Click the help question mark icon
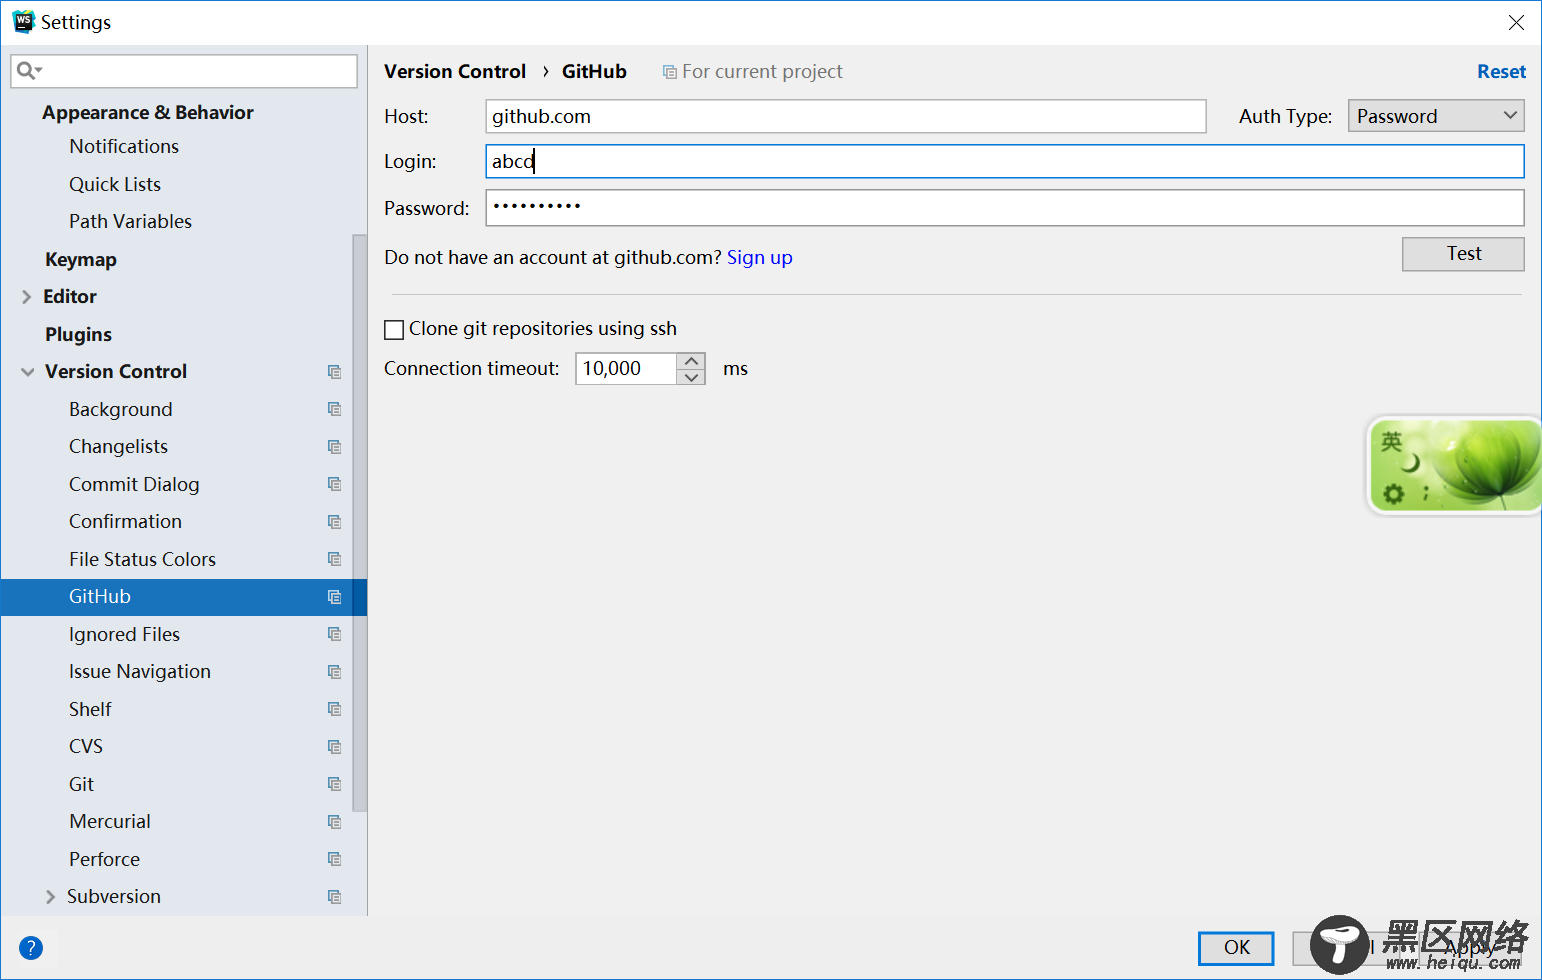 [x=31, y=947]
